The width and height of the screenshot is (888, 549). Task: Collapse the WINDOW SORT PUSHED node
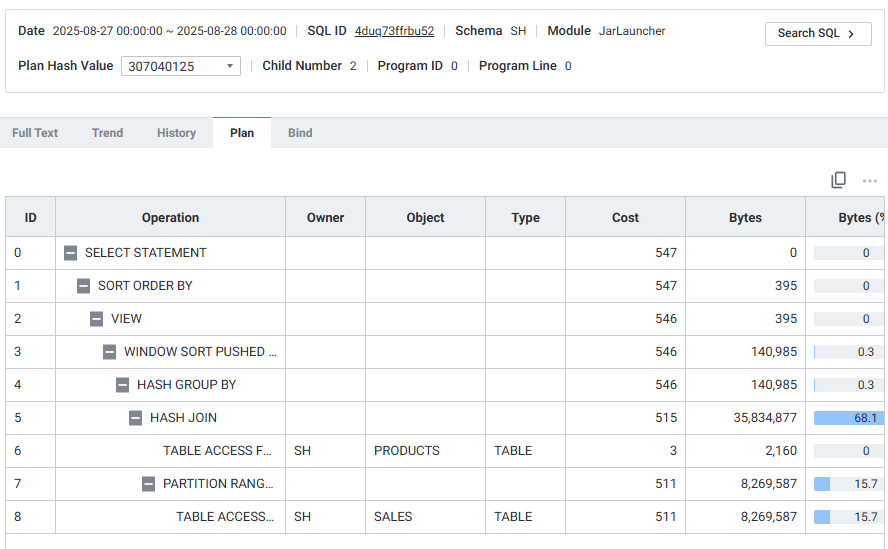pyautogui.click(x=109, y=352)
